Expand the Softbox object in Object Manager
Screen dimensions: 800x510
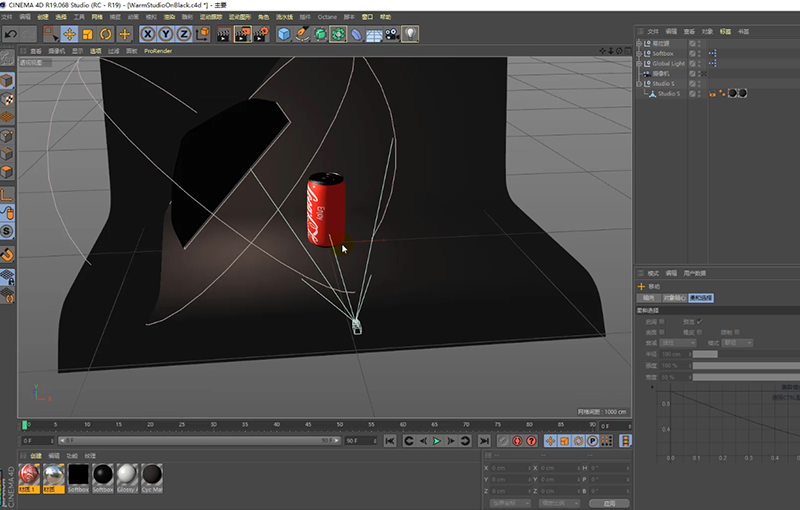[x=640, y=53]
